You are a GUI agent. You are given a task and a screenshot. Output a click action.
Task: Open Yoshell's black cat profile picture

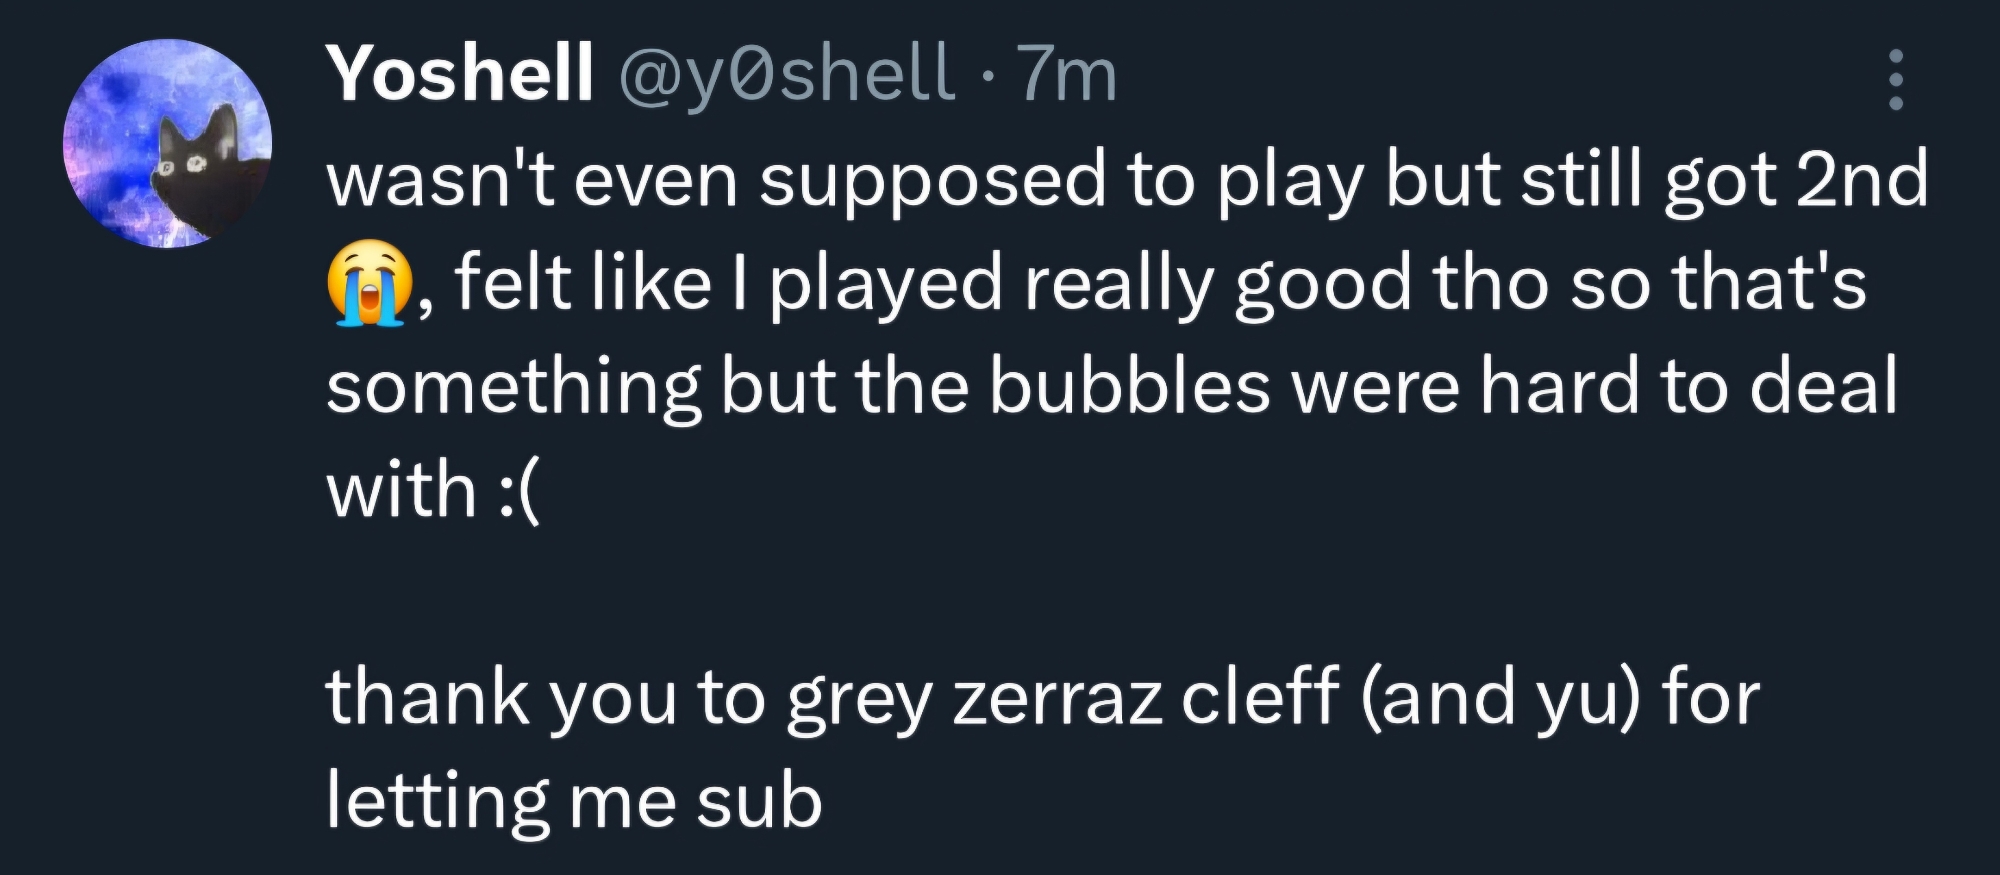(x=168, y=144)
